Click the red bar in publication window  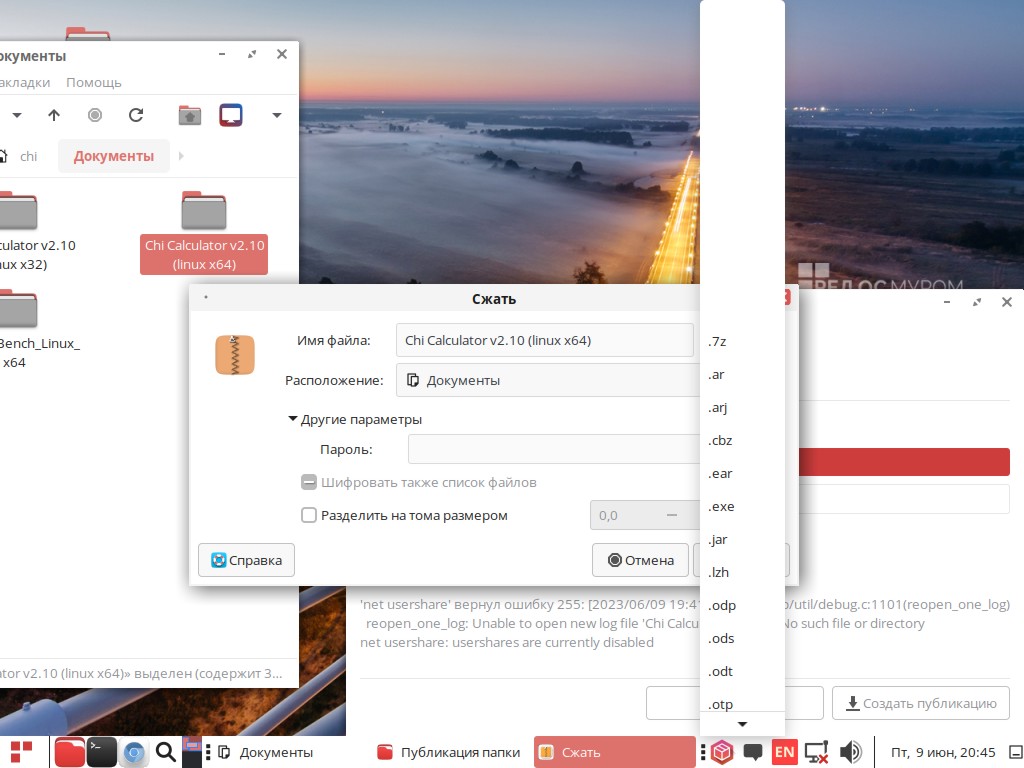[904, 462]
